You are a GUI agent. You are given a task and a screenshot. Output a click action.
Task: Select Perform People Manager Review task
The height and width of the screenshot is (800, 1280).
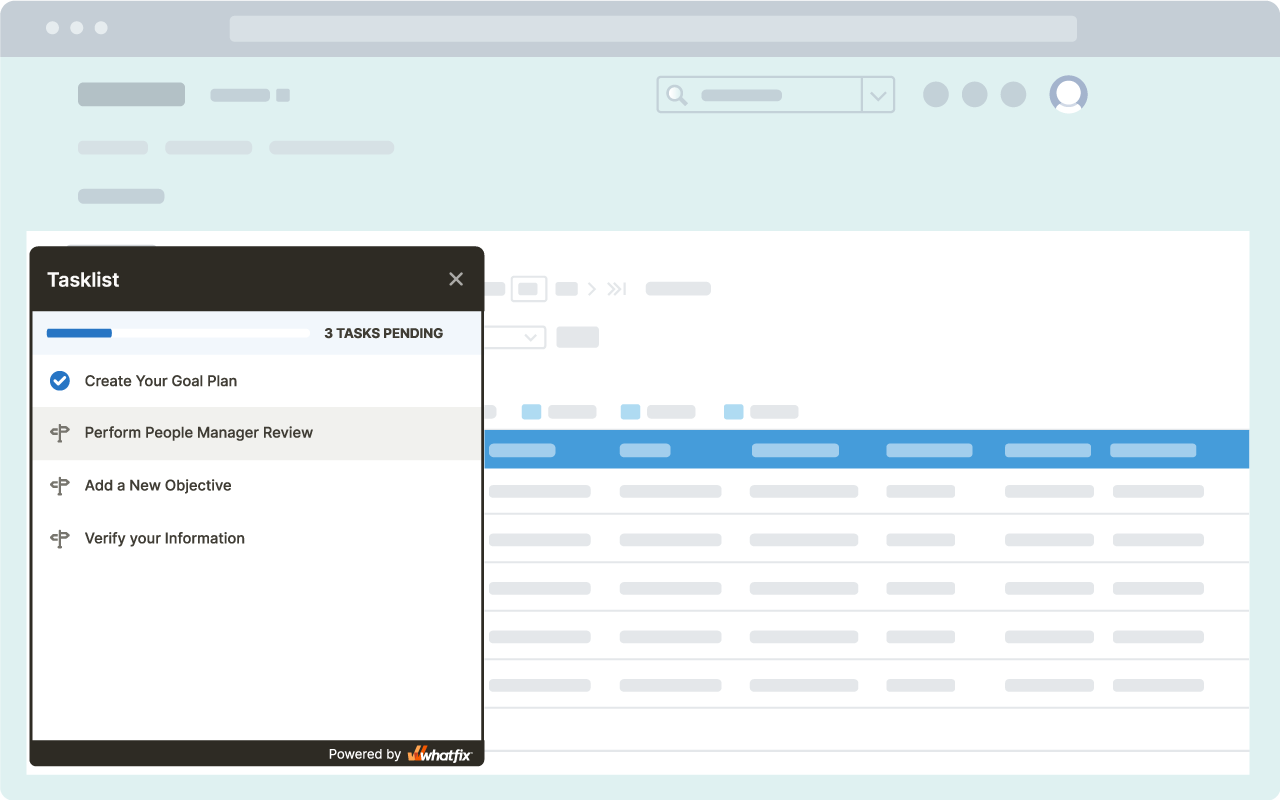pos(256,433)
